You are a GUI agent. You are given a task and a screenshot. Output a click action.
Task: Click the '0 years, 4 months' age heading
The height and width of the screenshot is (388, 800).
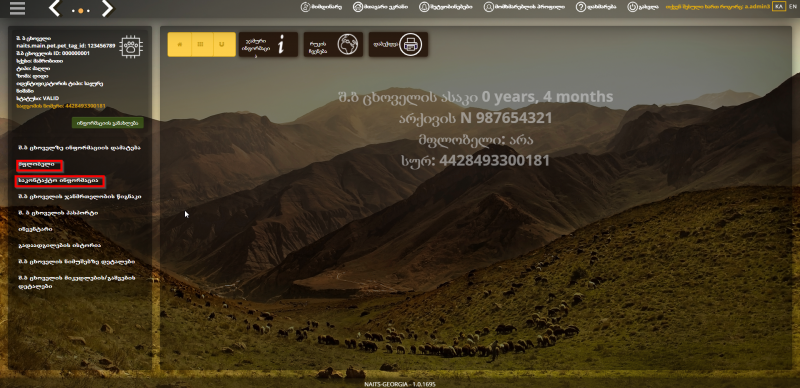[x=476, y=96]
